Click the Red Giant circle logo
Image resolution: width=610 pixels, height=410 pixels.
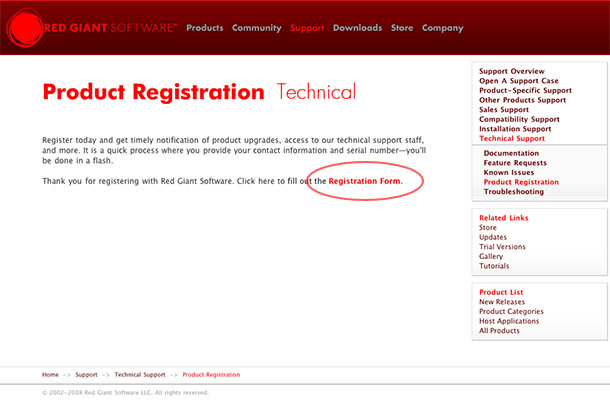25,28
